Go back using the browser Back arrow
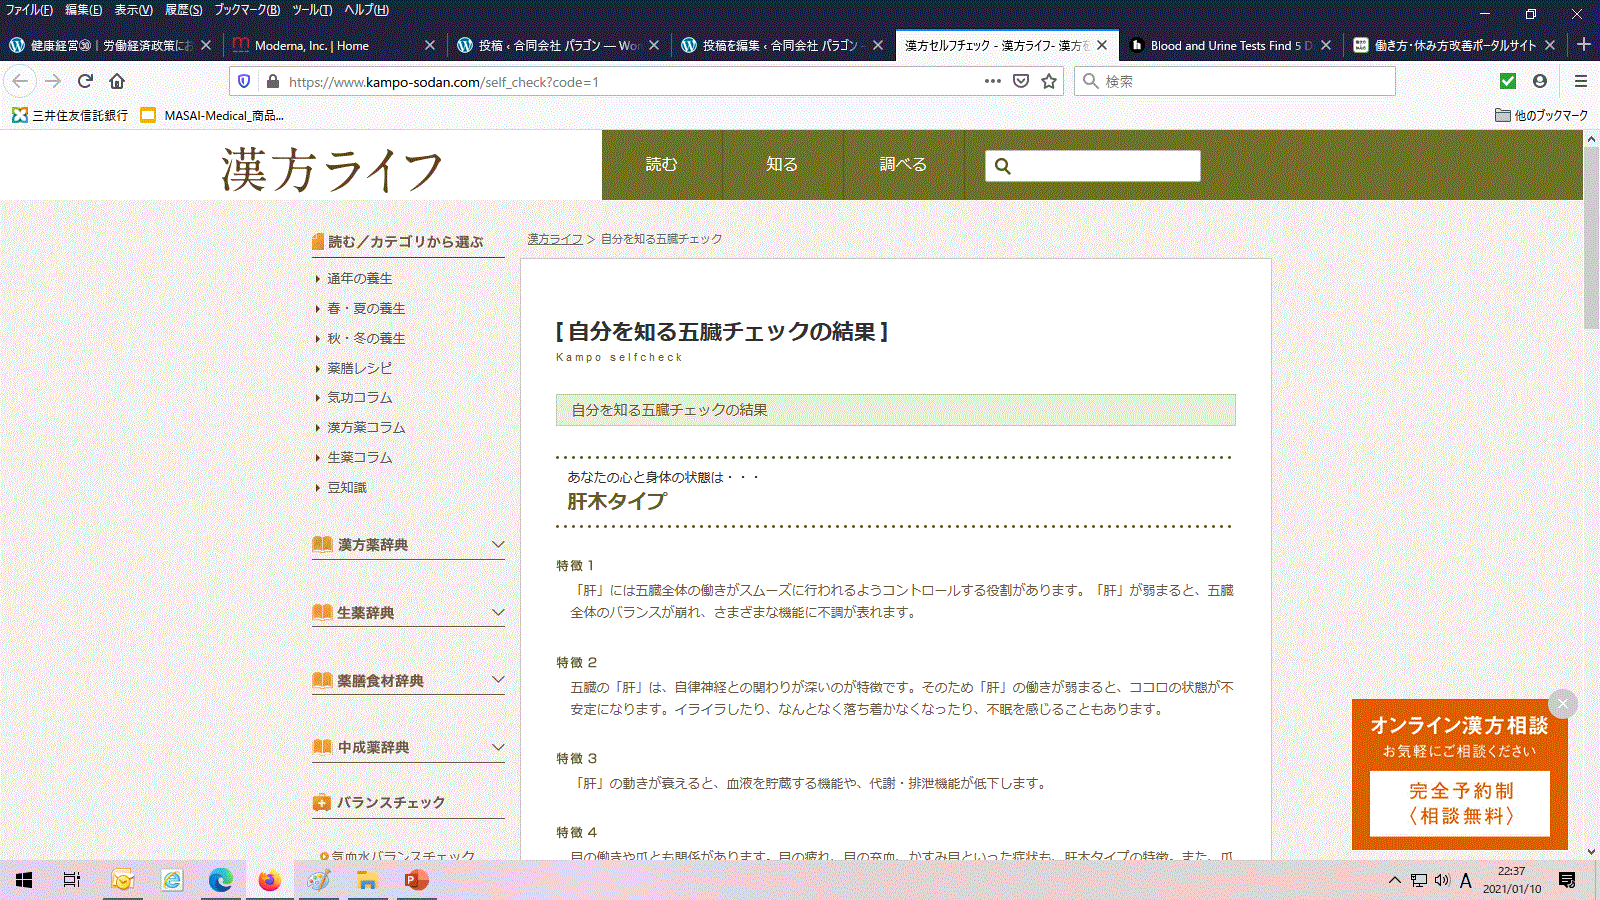Screen dimensions: 1600x900 (20, 81)
